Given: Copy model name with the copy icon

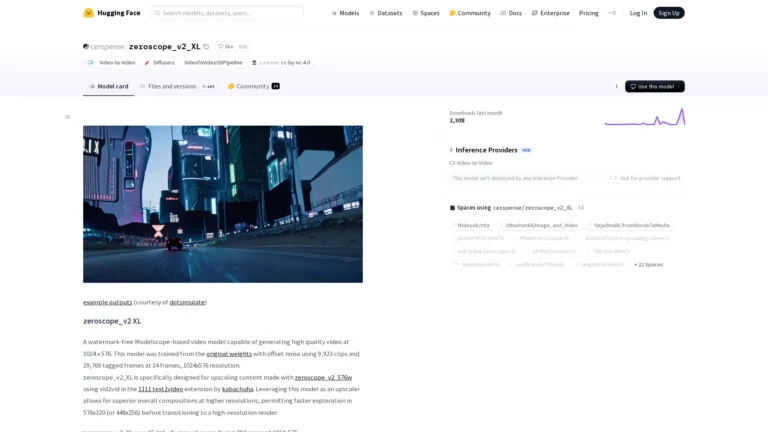Looking at the screenshot, I should pos(206,47).
